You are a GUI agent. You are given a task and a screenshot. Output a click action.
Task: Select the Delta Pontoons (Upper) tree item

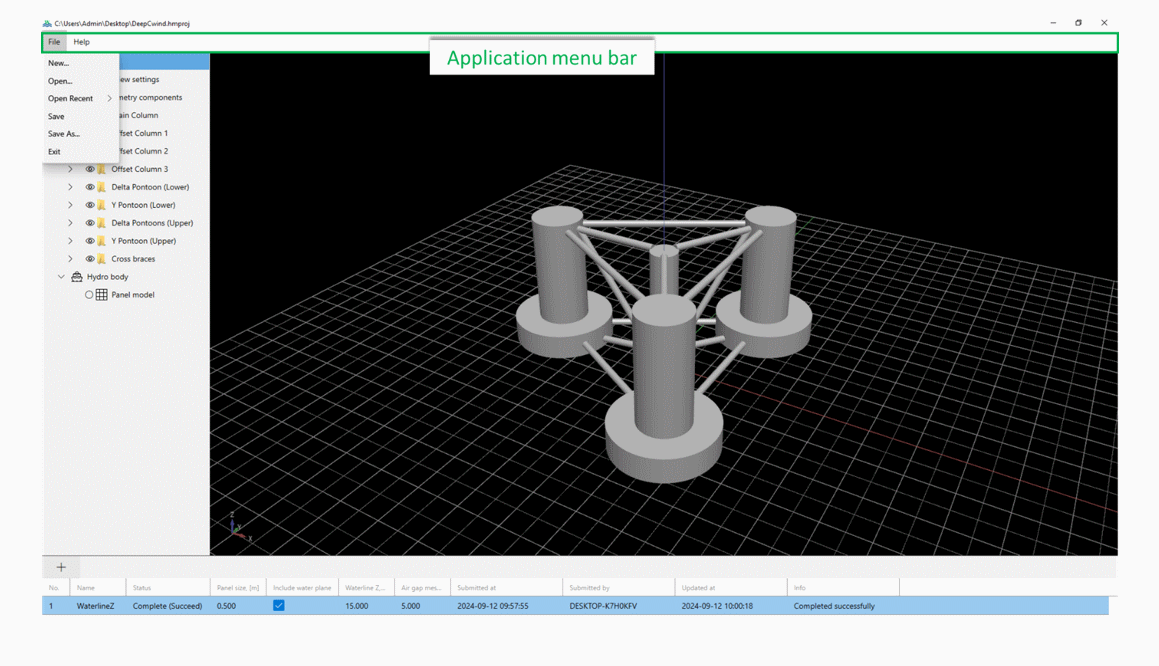click(152, 222)
